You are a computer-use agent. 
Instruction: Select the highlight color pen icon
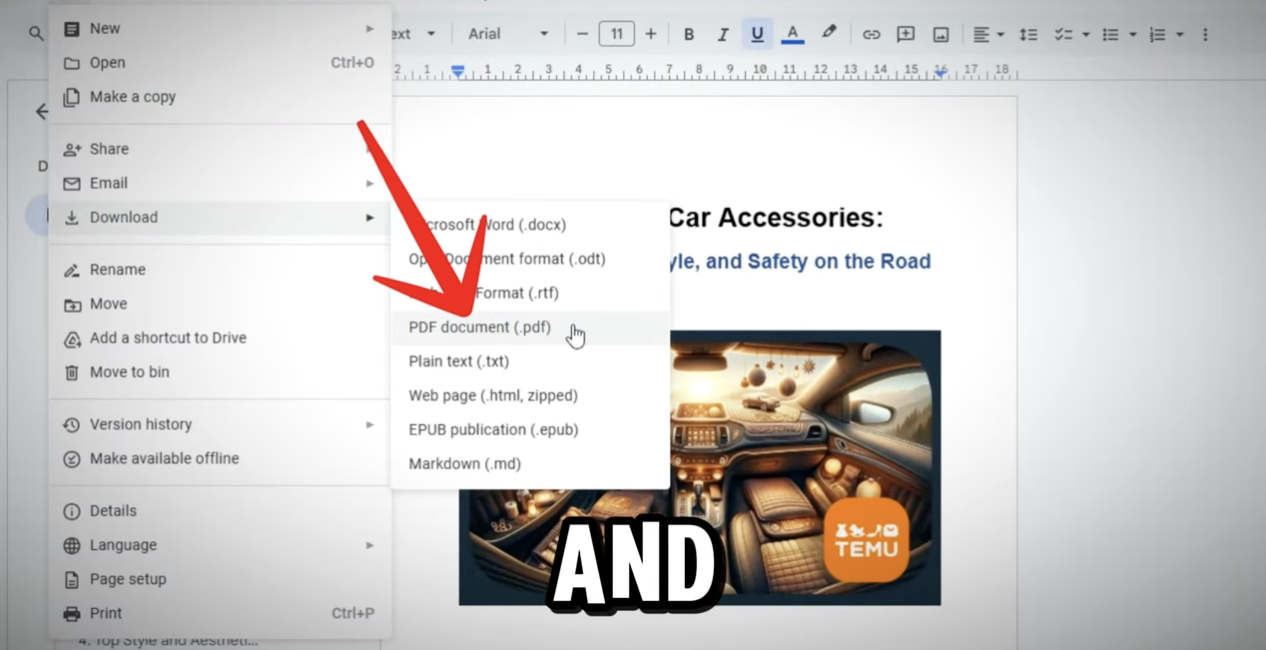point(828,33)
